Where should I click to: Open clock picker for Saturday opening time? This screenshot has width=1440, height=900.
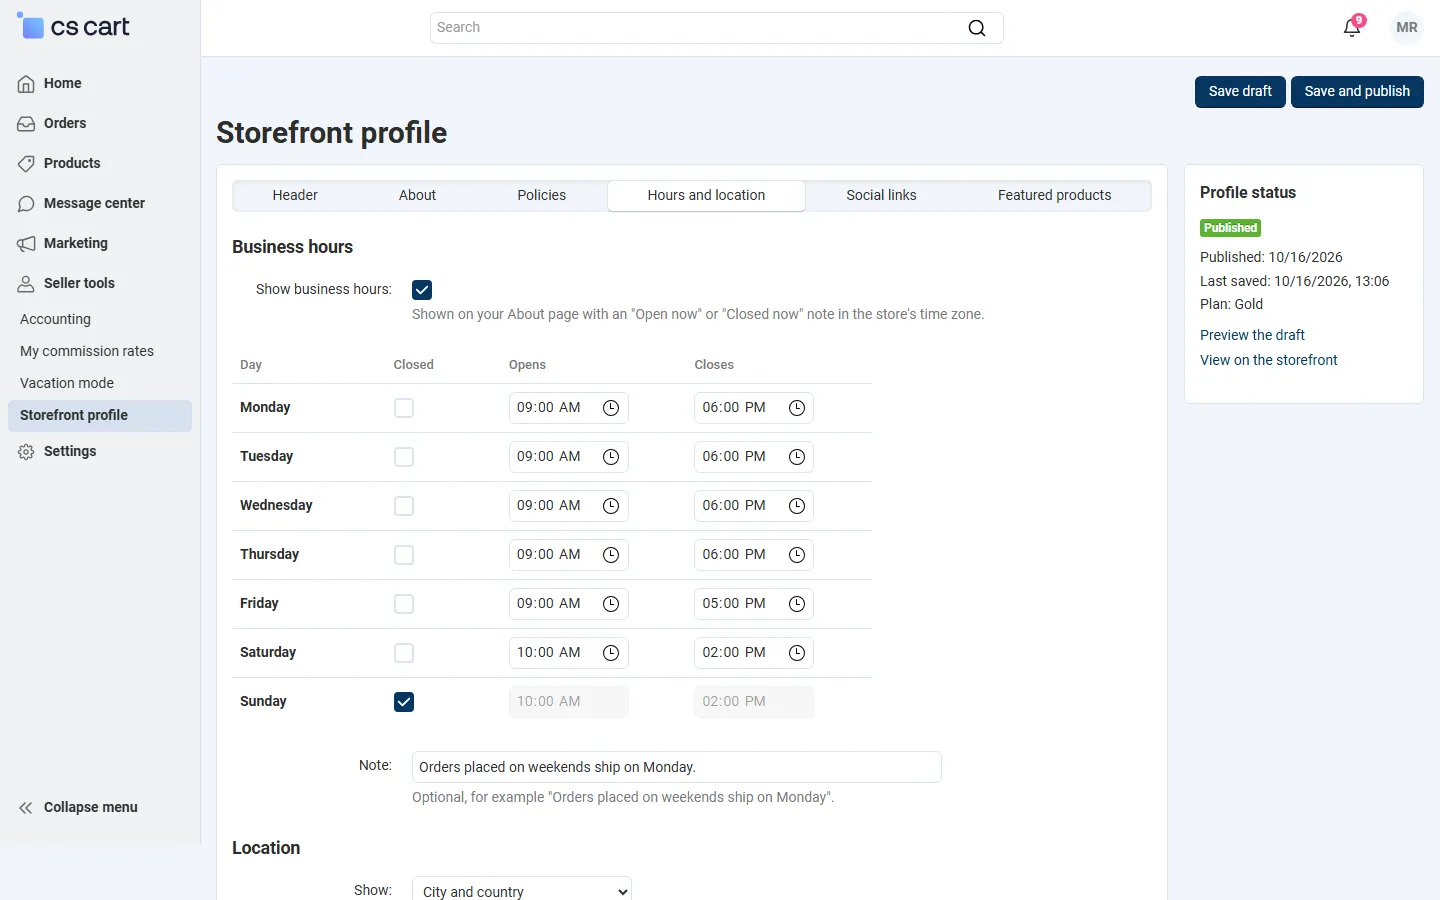click(611, 653)
